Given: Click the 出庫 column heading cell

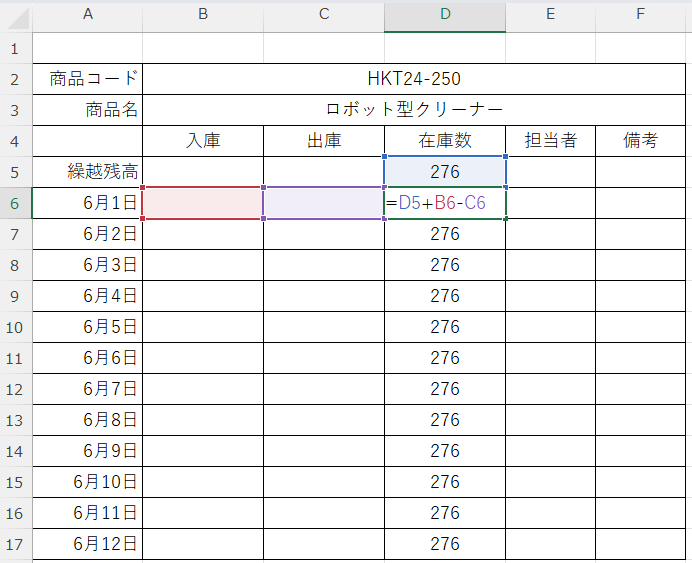Looking at the screenshot, I should [x=324, y=141].
